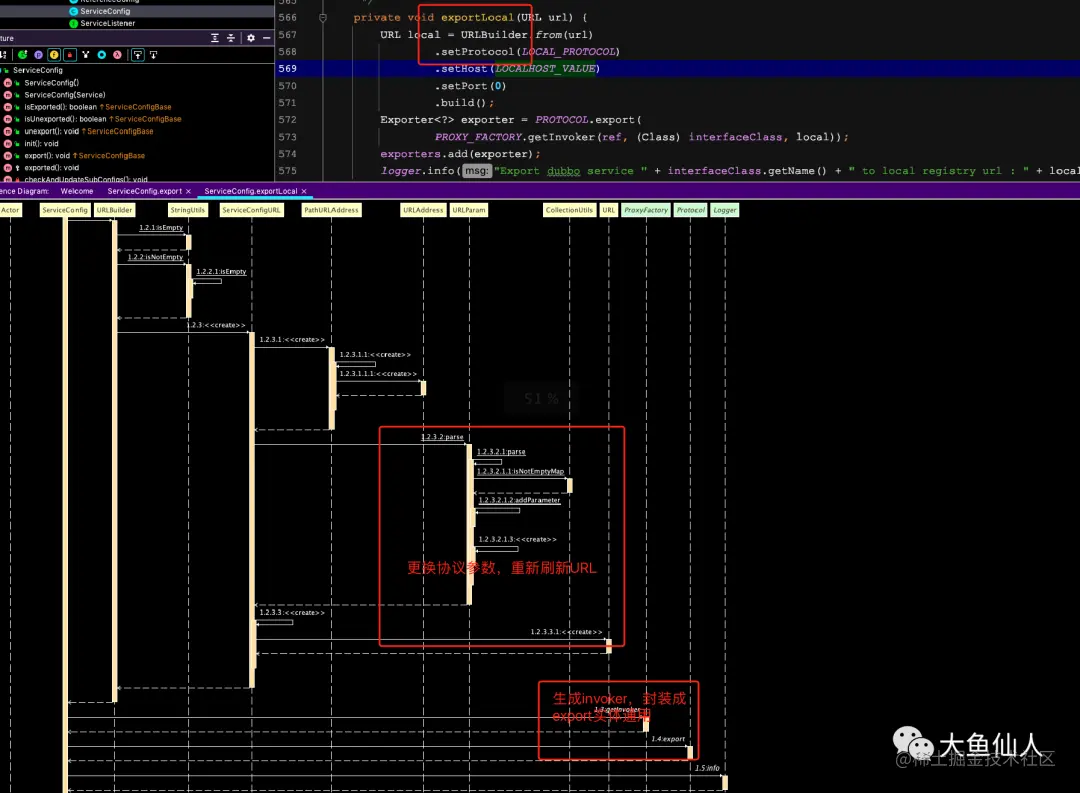Click ProxyFactory lifeline header in diagram
The image size is (1080, 793).
646,210
